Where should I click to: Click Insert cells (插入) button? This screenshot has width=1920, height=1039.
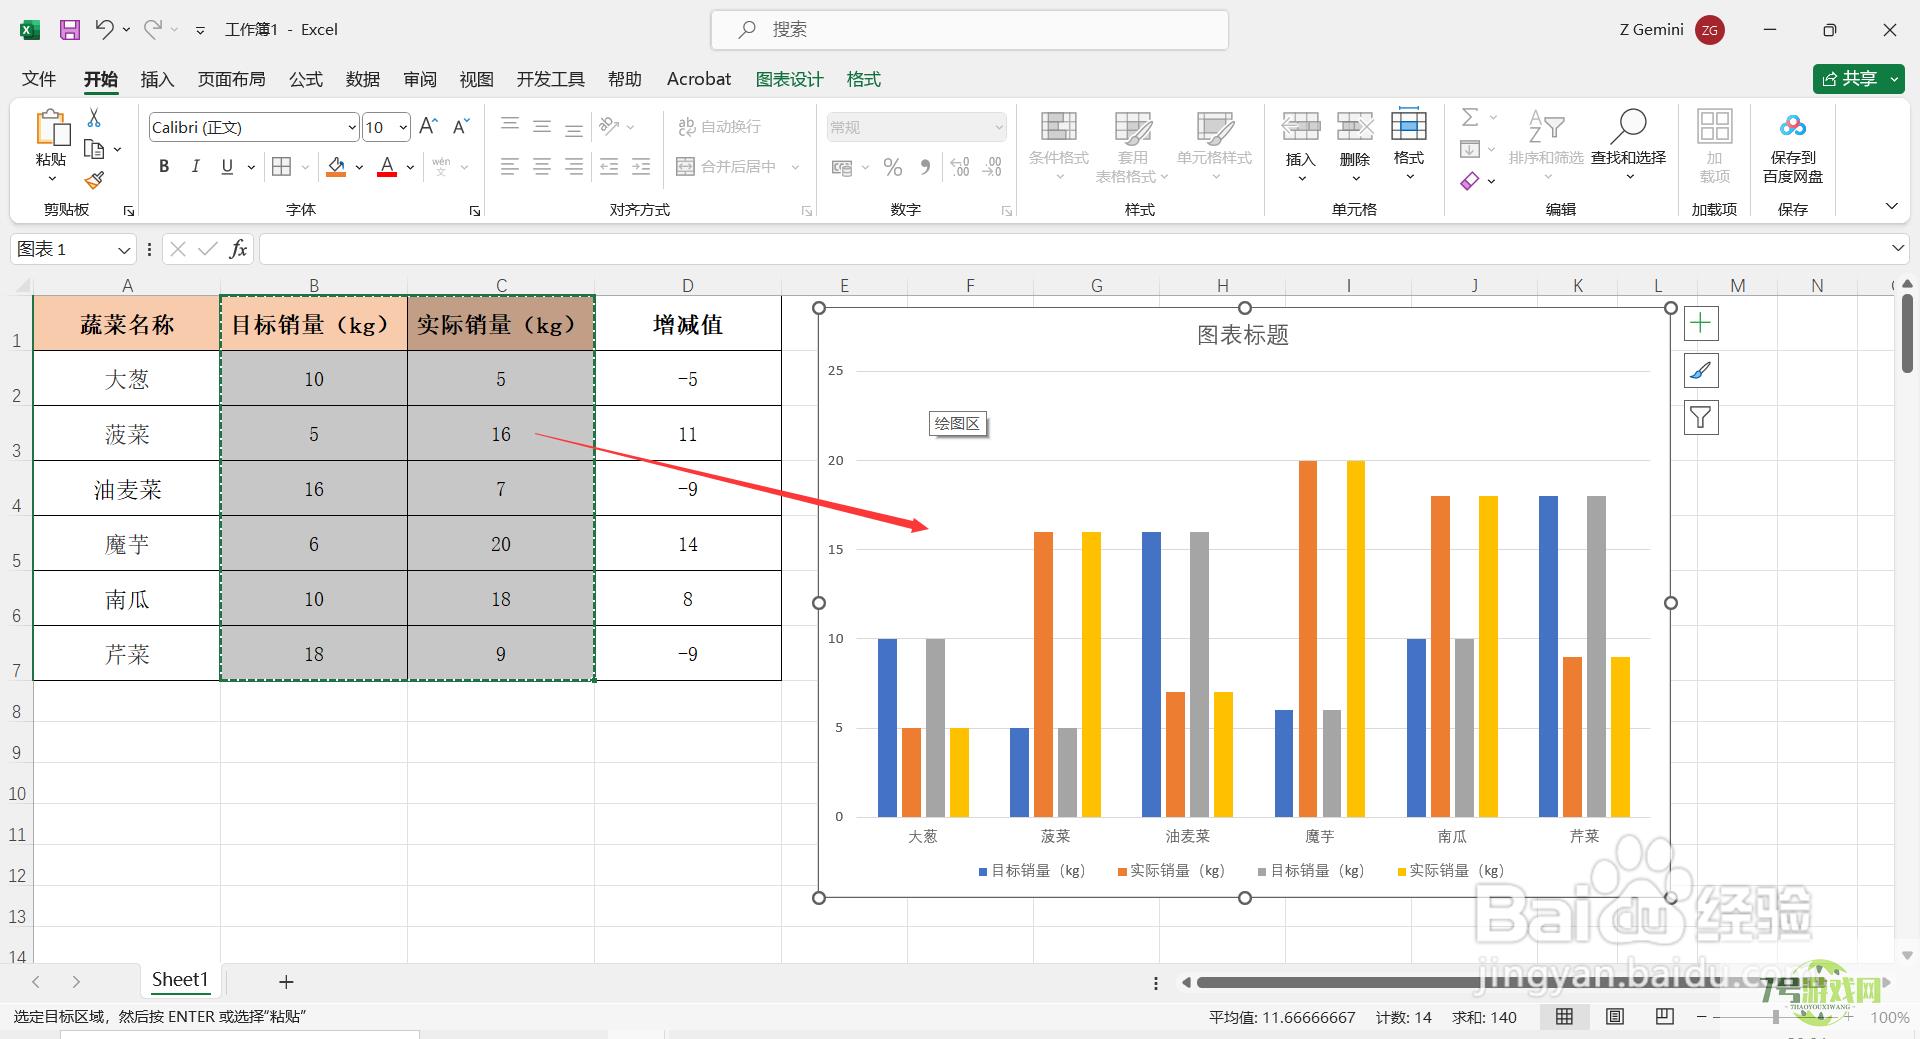[1301, 148]
